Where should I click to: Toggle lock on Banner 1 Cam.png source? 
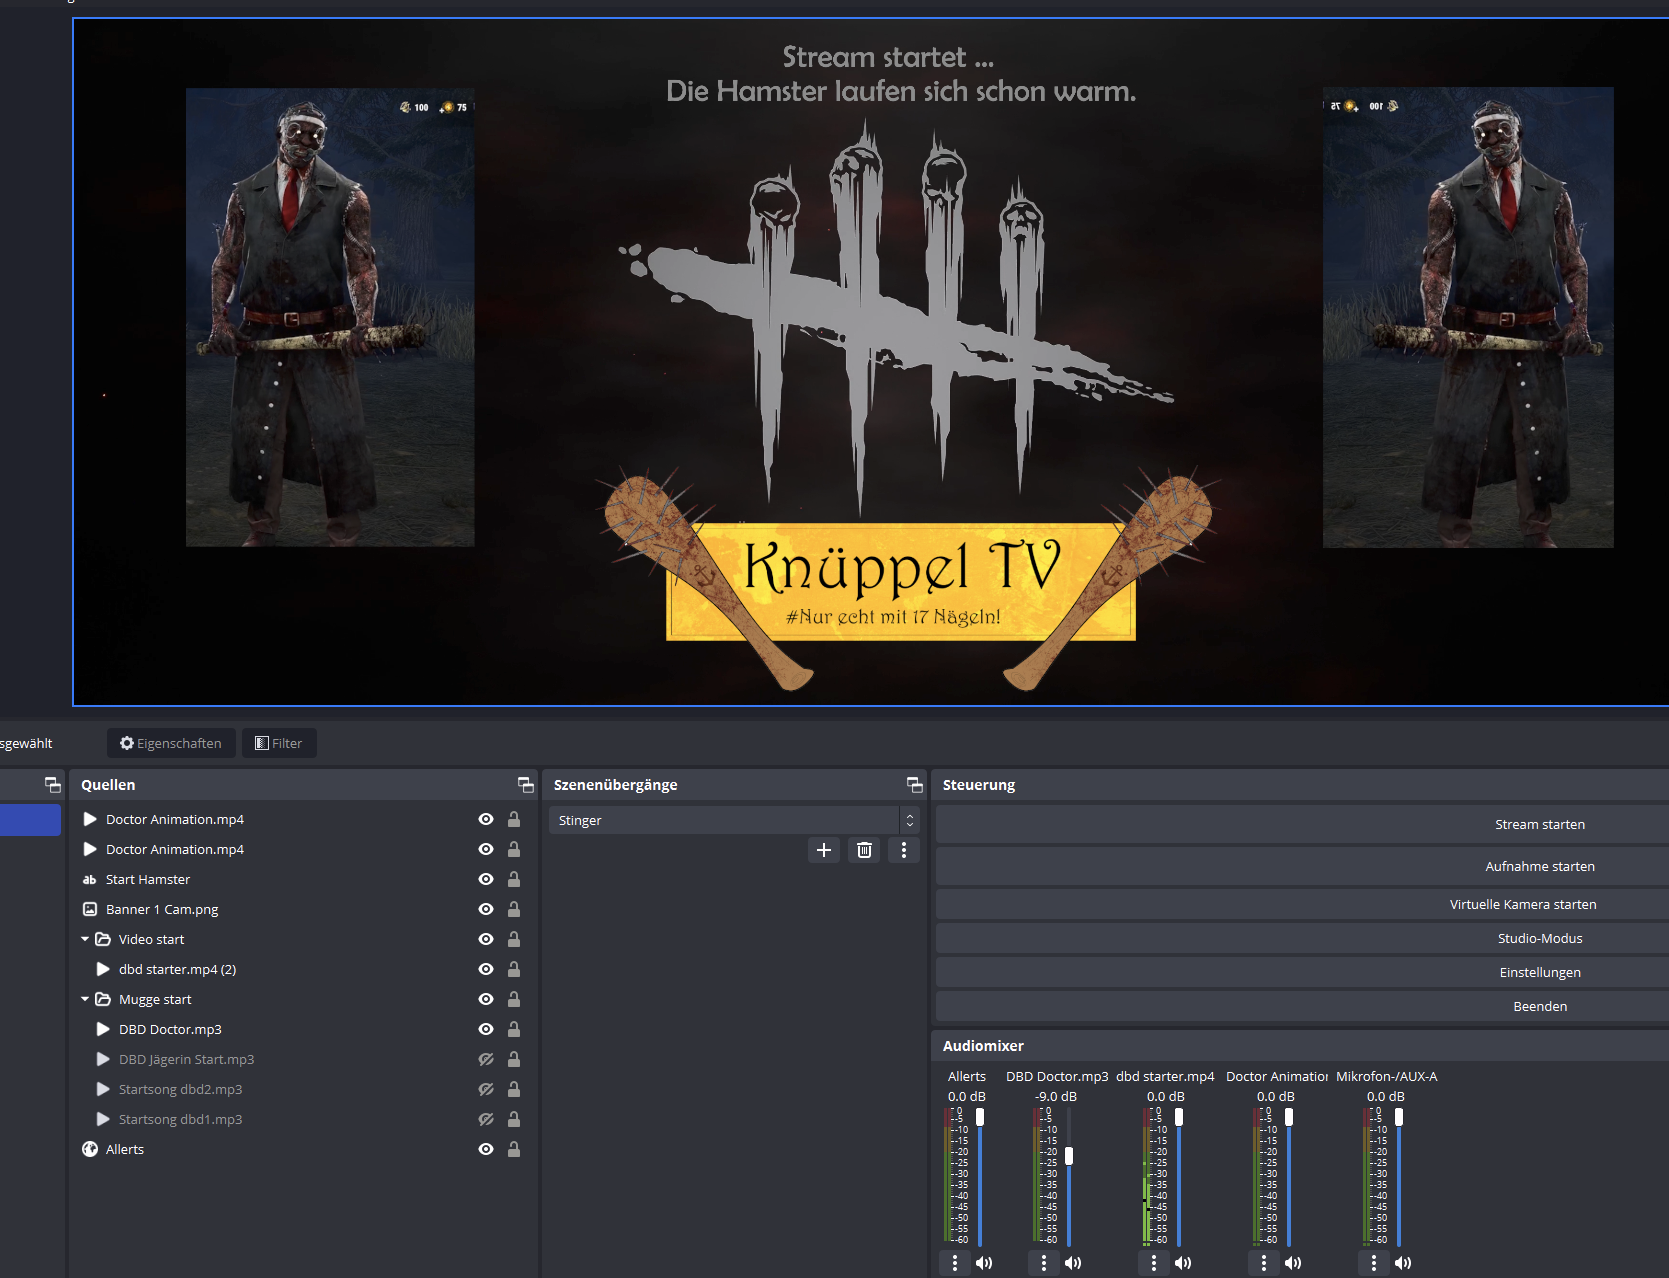click(513, 909)
